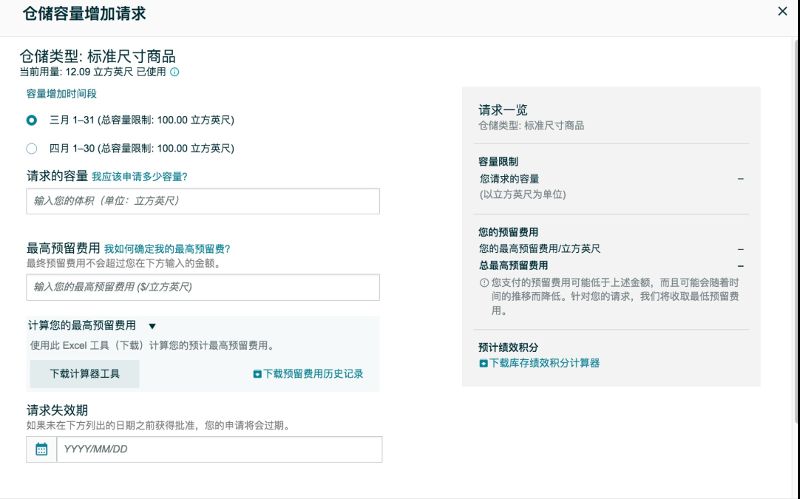Collapse the 计算您的最高预留费用 triangle arrow
Screen dimensions: 800x499
(152, 326)
